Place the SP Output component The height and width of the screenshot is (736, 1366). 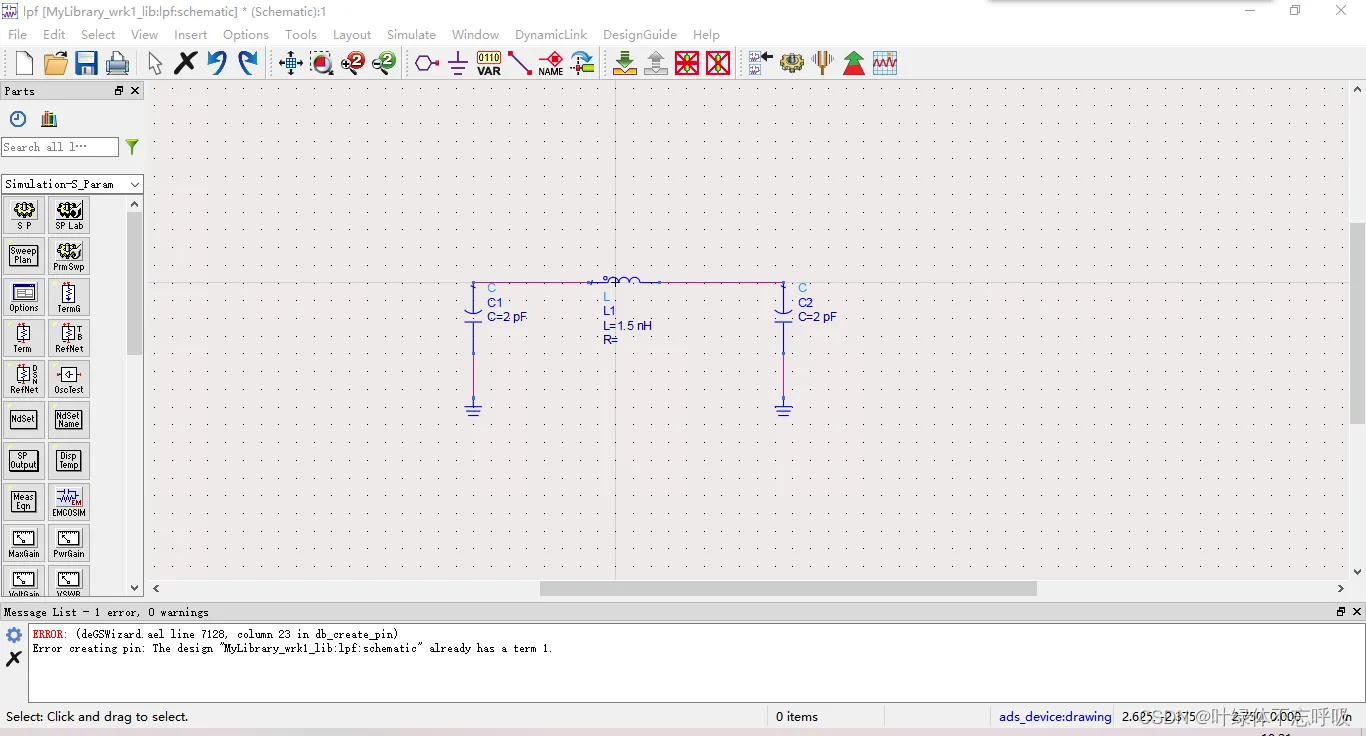click(24, 461)
